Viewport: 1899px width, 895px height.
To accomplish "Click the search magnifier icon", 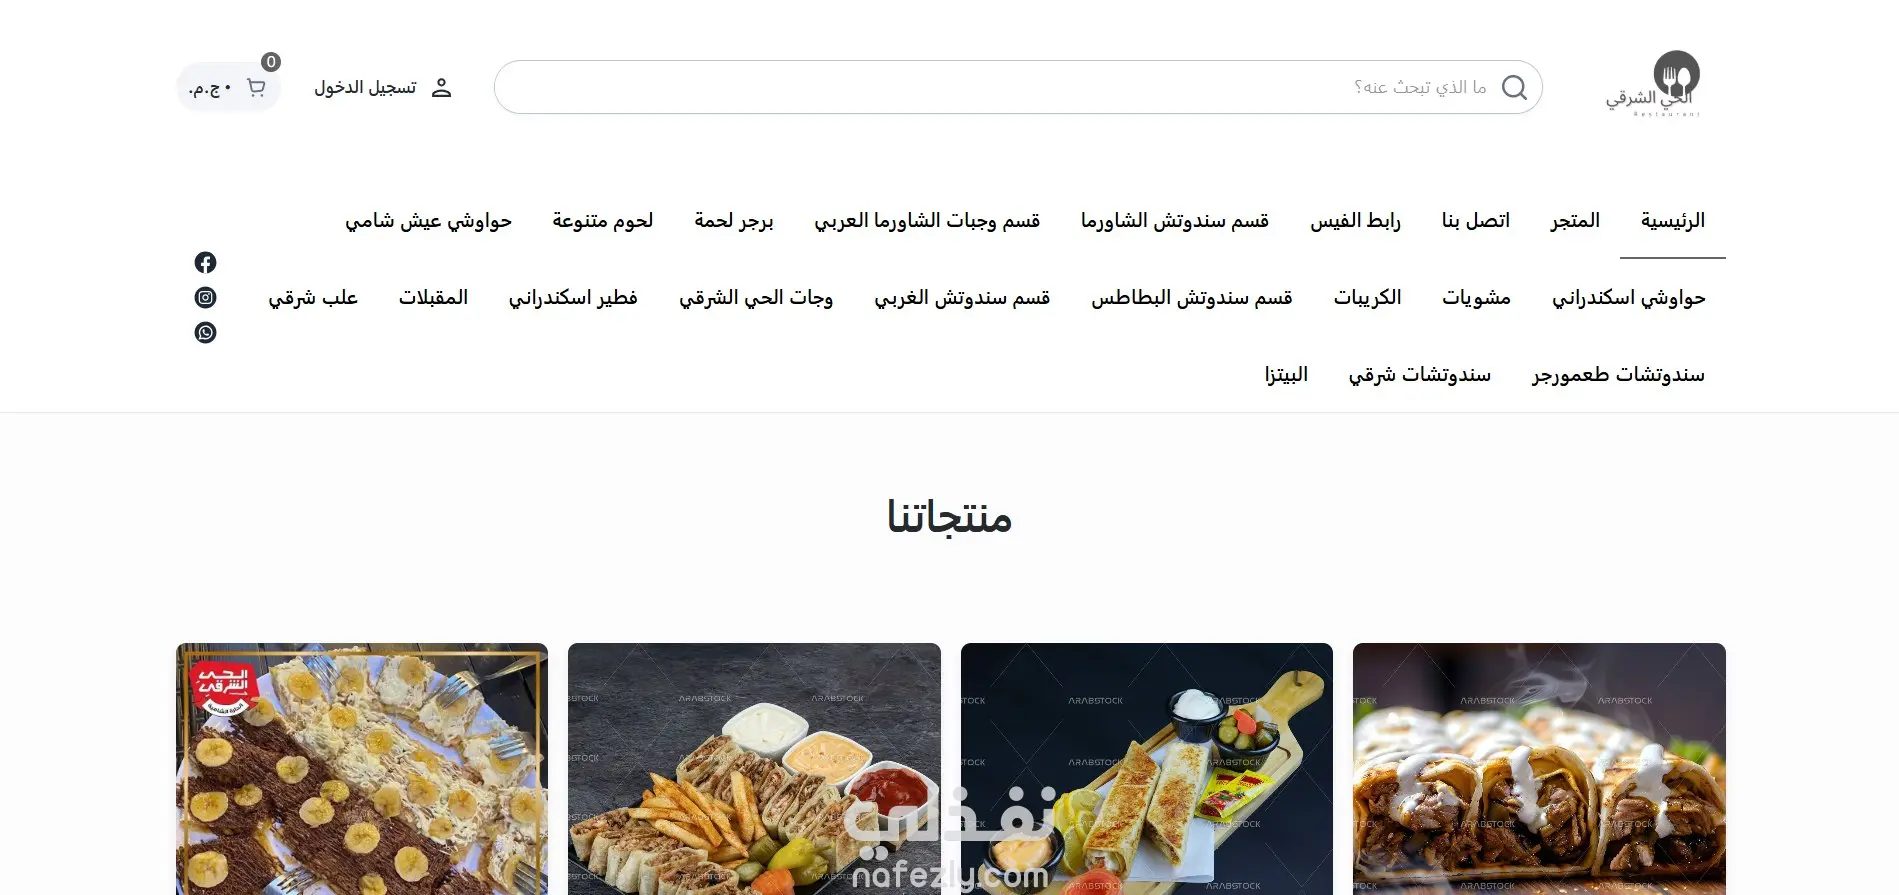I will tap(1514, 88).
